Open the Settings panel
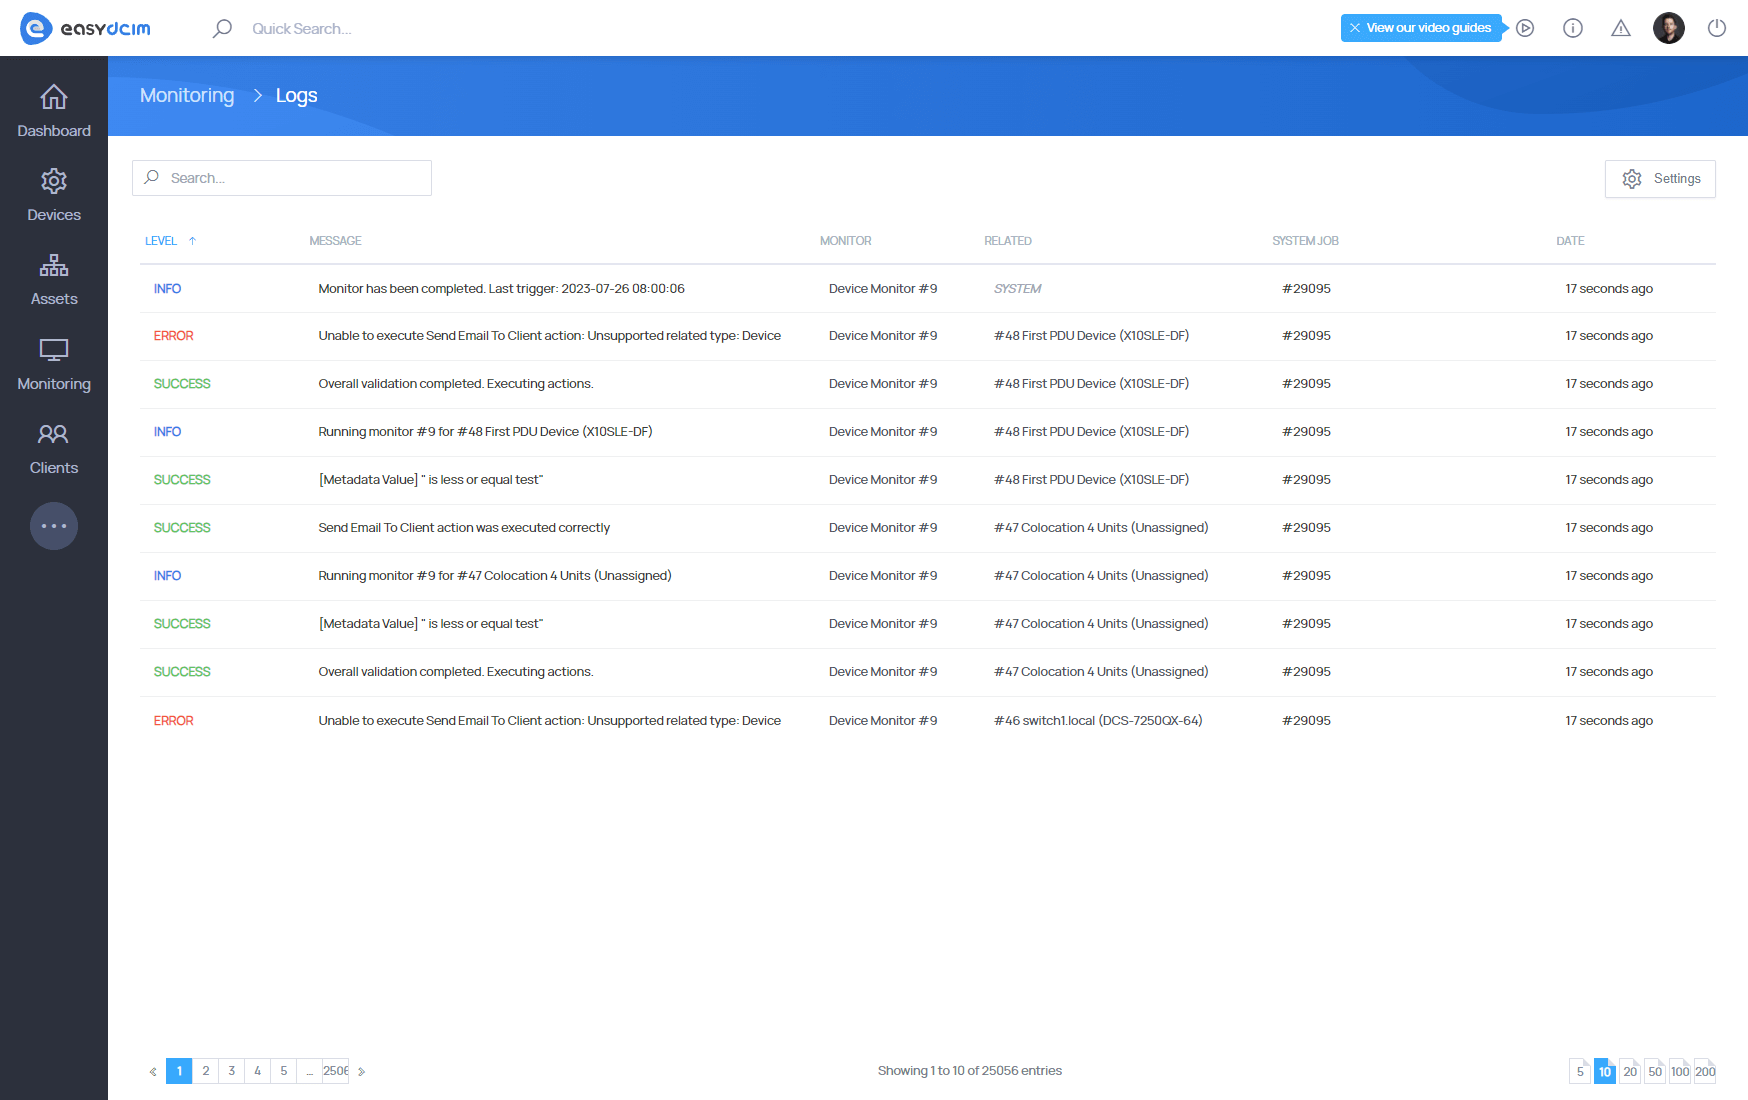The width and height of the screenshot is (1748, 1100). [1660, 178]
